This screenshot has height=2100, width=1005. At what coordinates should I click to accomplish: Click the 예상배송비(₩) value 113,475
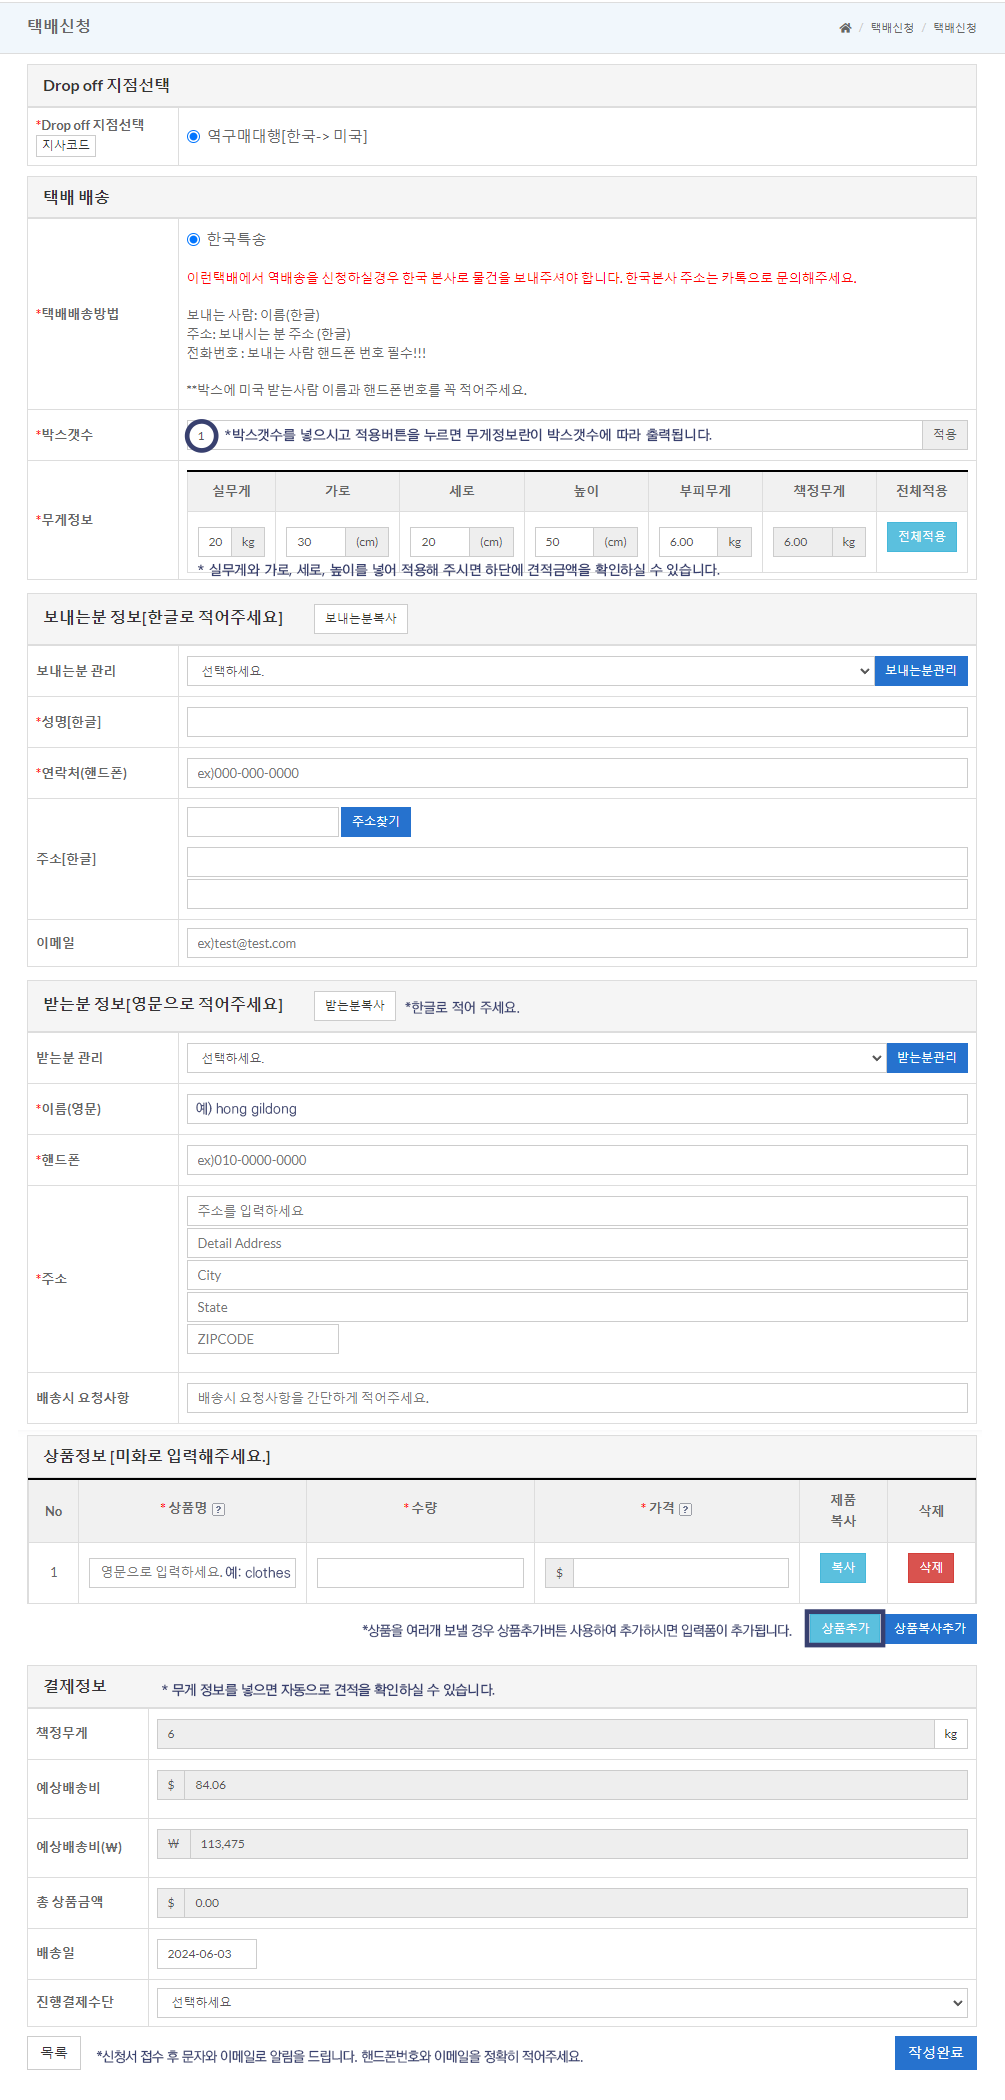[x=579, y=1844]
